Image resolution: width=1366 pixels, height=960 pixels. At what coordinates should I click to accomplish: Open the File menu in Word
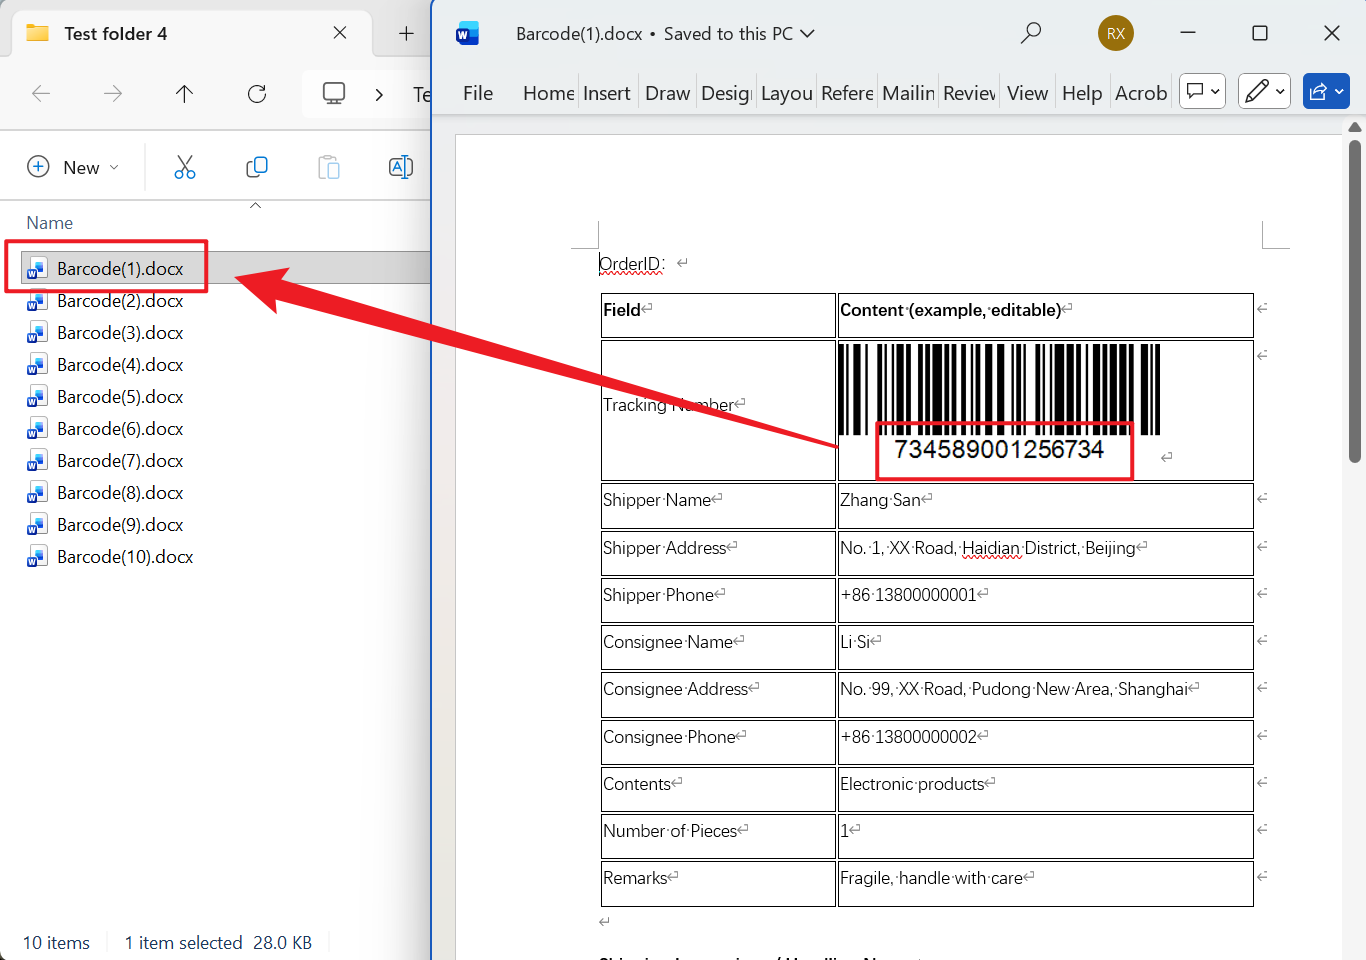click(478, 93)
